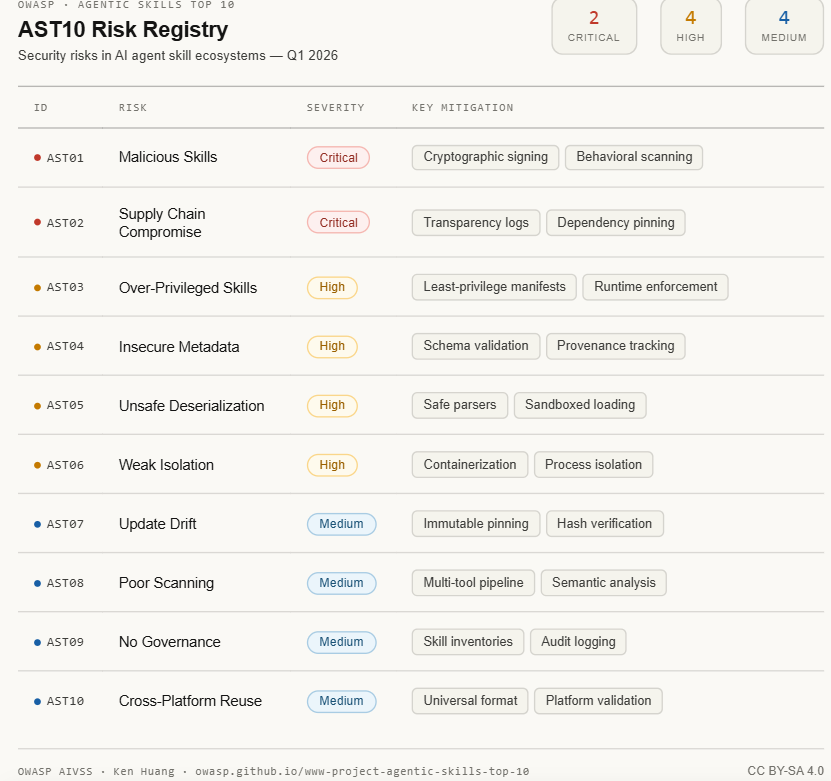Viewport: 831px width, 781px height.
Task: Click the Dependency pinning mitigation tag
Action: pyautogui.click(x=615, y=223)
